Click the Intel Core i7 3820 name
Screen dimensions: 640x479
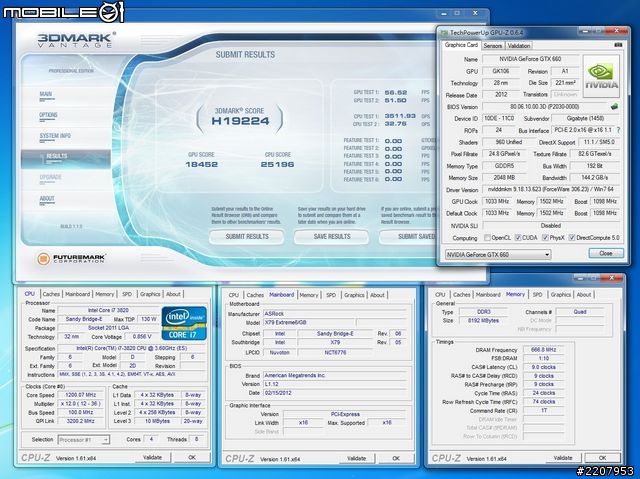108,310
